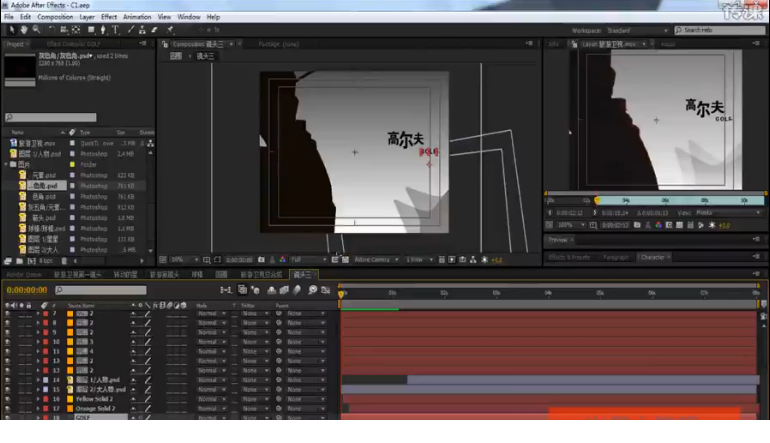The height and width of the screenshot is (443, 770).
Task: Open the 1 View layout dropdown
Action: coord(419,260)
